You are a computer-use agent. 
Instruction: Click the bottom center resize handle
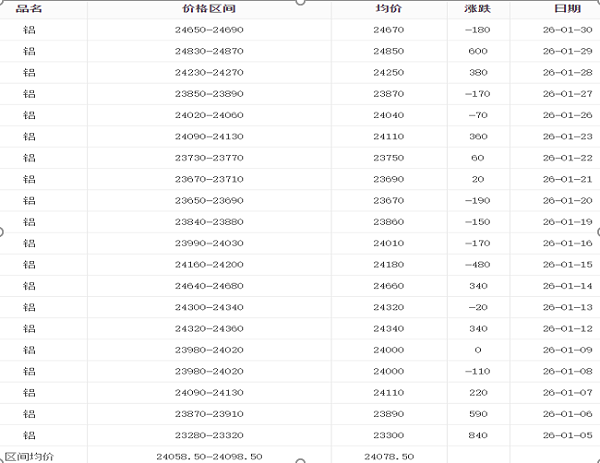click(x=299, y=461)
